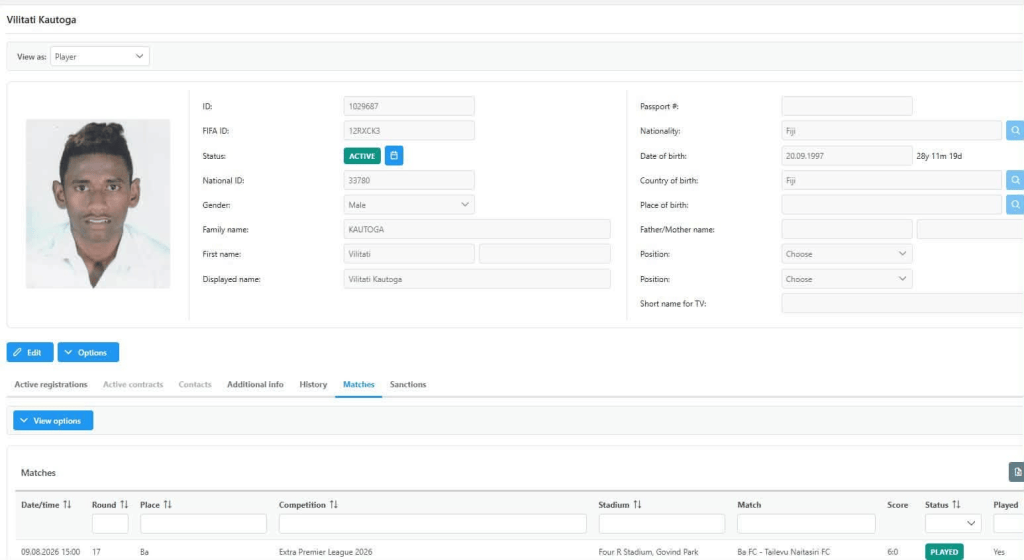The image size is (1024, 560).
Task: Open the first Position Choose dropdown
Action: (846, 254)
